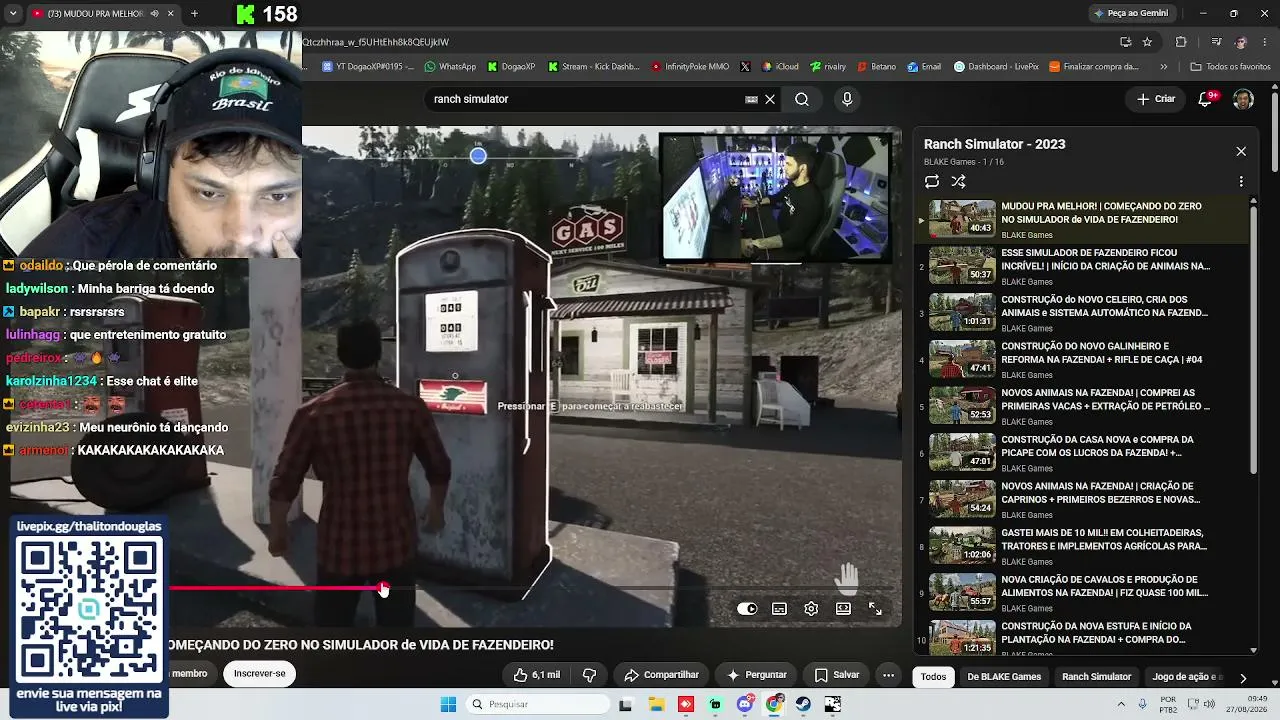Start voice search with the microphone icon

tap(847, 99)
